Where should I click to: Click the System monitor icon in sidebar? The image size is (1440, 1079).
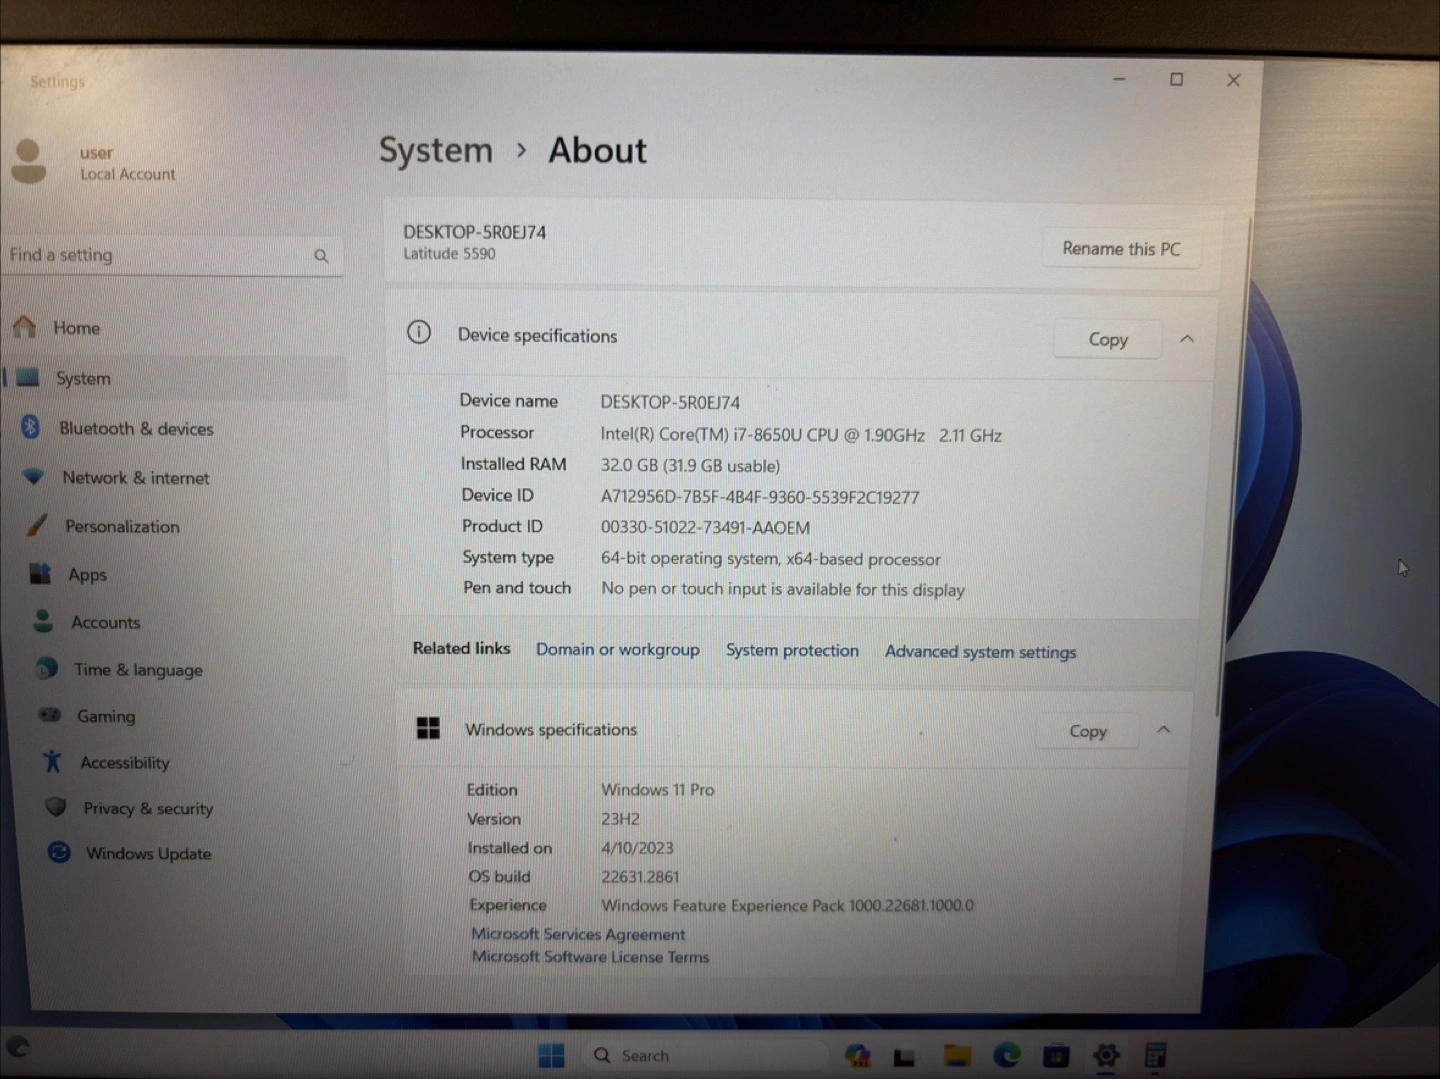pyautogui.click(x=28, y=377)
